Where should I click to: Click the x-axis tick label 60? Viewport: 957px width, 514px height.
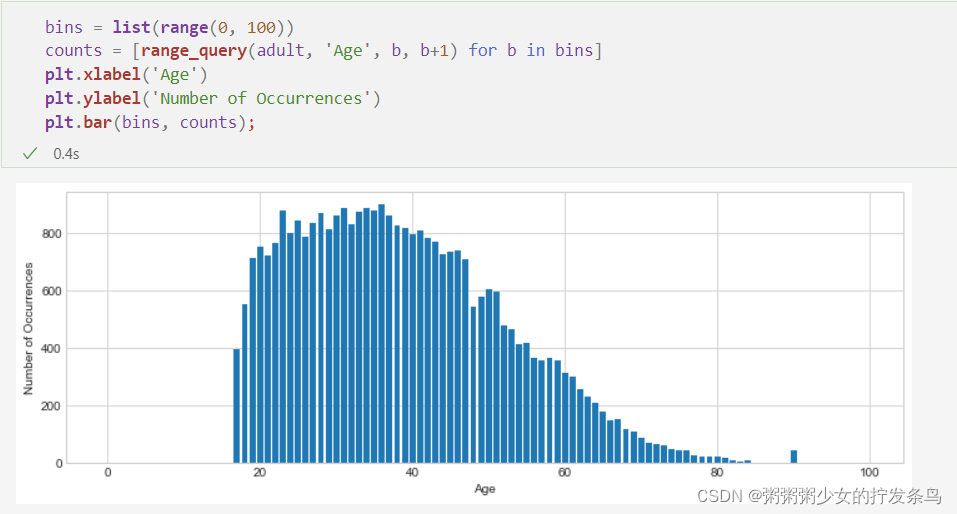click(565, 472)
